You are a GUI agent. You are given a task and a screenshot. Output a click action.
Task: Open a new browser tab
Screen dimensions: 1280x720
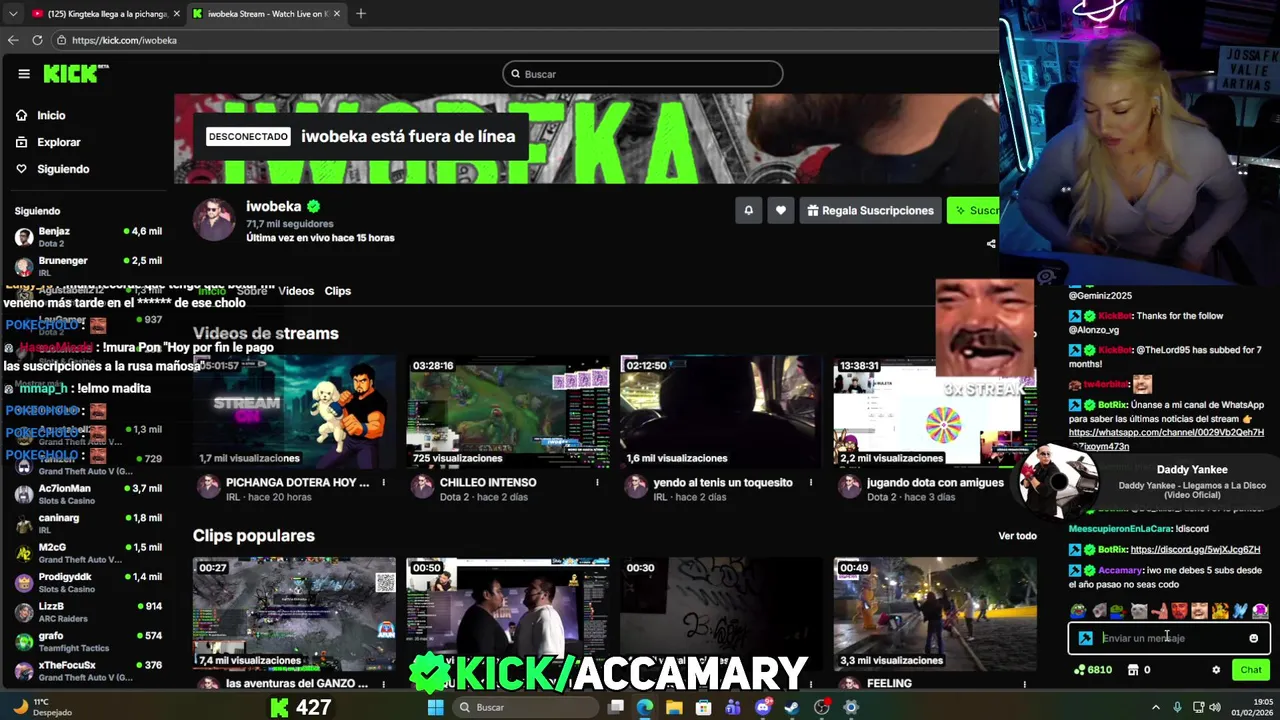[x=361, y=14]
